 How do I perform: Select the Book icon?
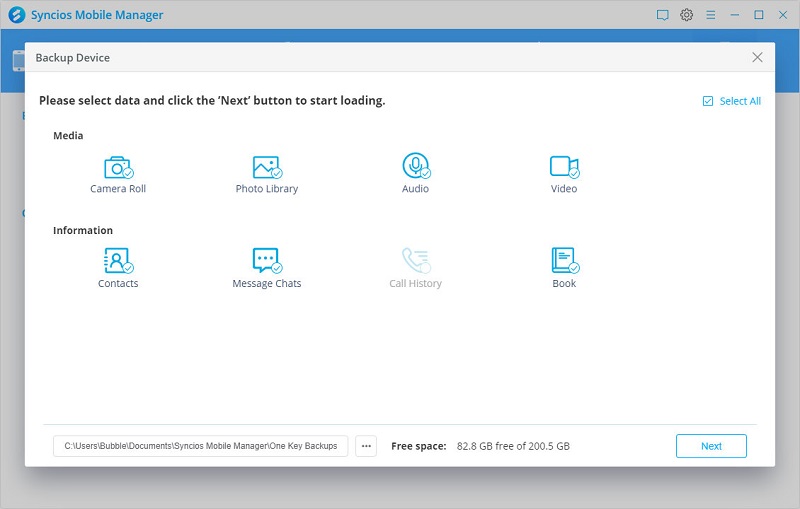[564, 261]
